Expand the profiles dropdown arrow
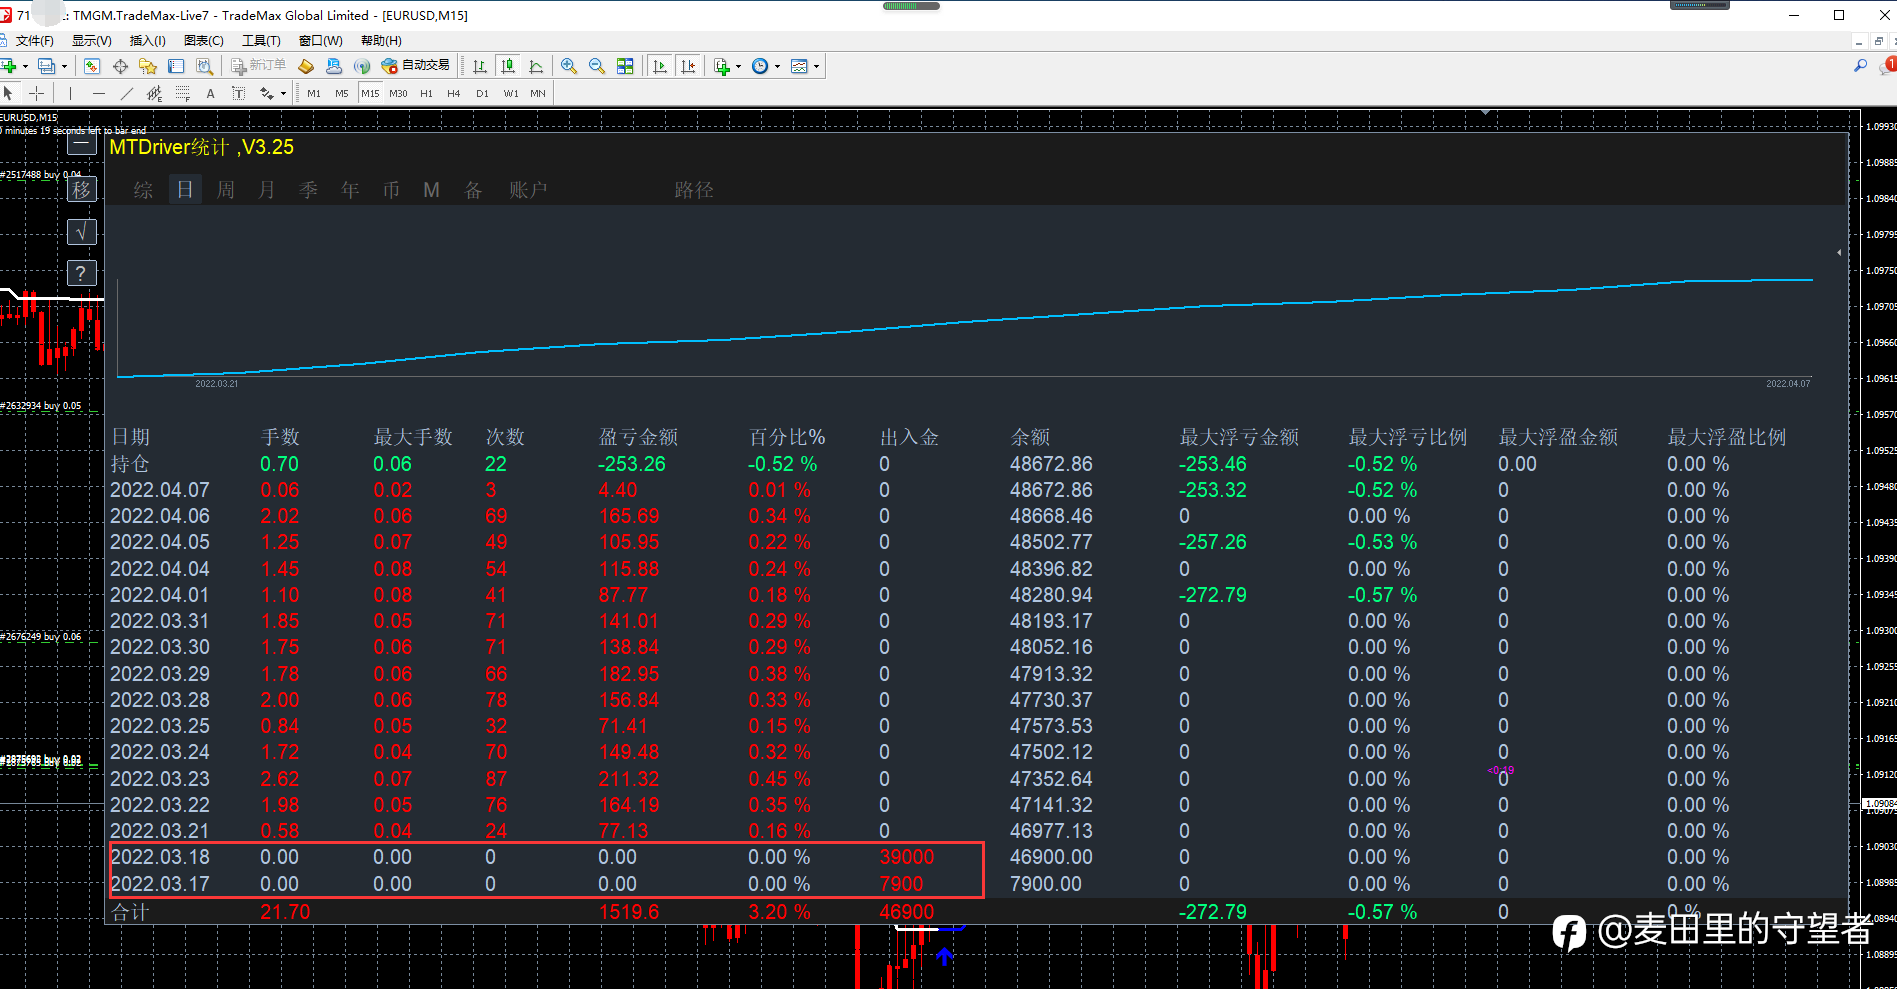This screenshot has width=1897, height=989. click(64, 67)
